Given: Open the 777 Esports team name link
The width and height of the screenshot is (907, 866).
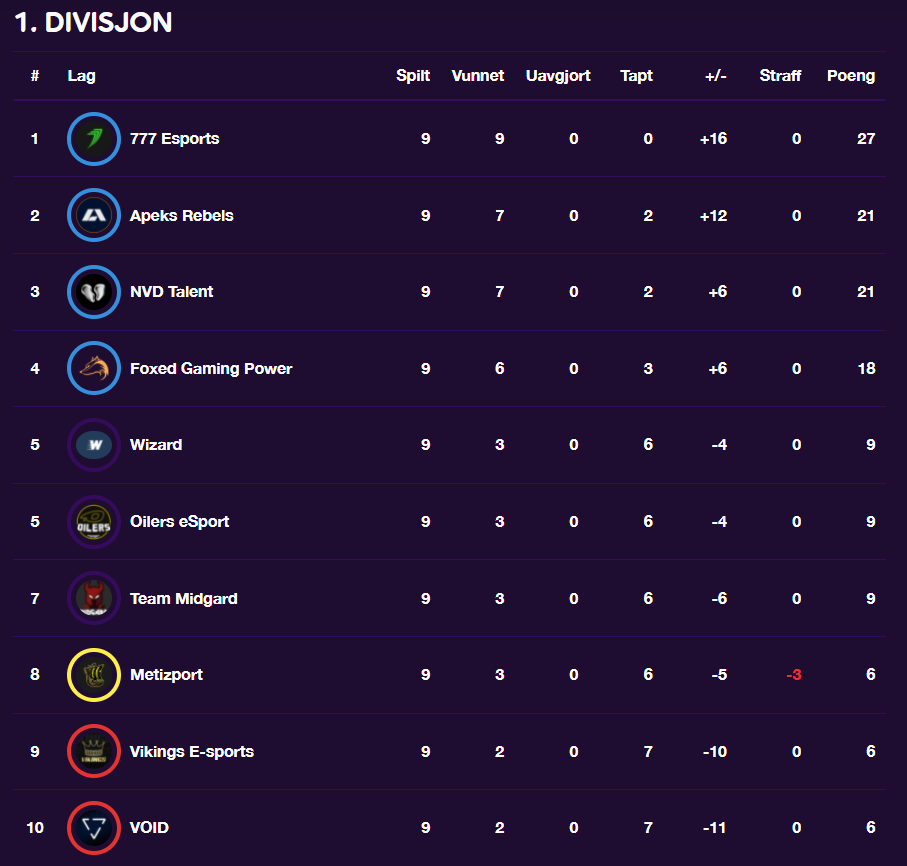Looking at the screenshot, I should point(174,139).
